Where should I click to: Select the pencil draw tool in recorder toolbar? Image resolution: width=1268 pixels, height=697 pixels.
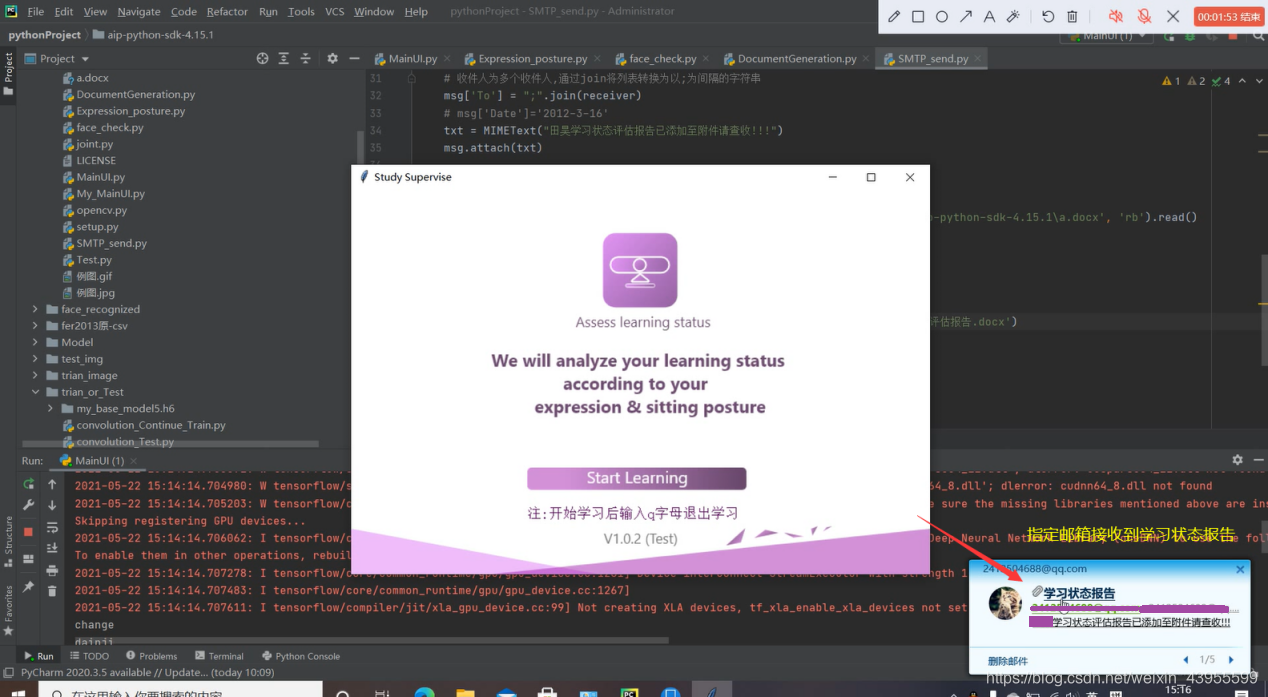(x=894, y=17)
